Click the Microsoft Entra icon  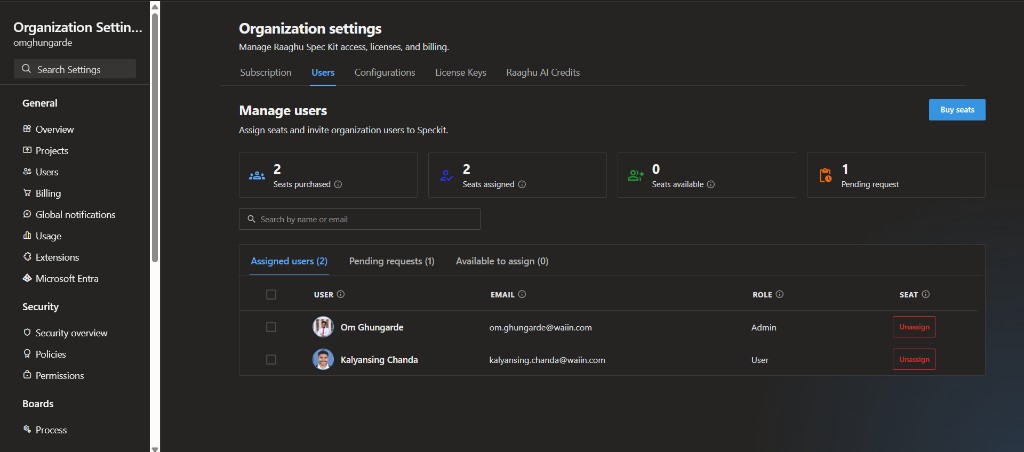click(27, 278)
